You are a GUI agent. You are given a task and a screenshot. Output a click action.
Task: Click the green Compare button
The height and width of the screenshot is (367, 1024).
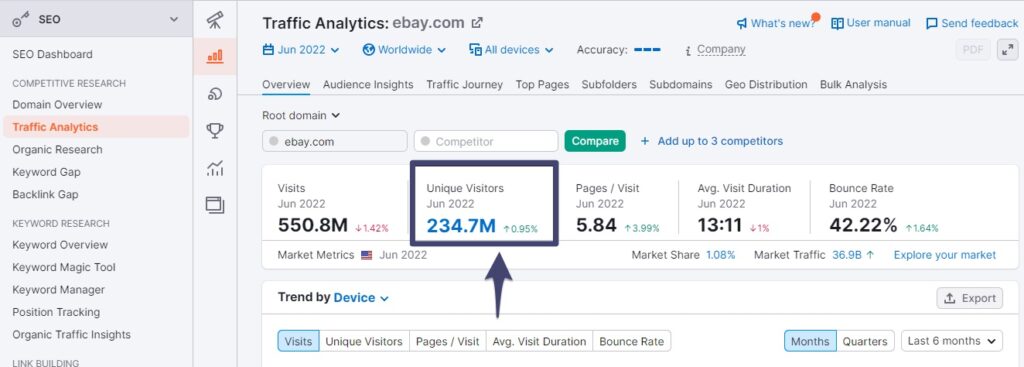595,141
